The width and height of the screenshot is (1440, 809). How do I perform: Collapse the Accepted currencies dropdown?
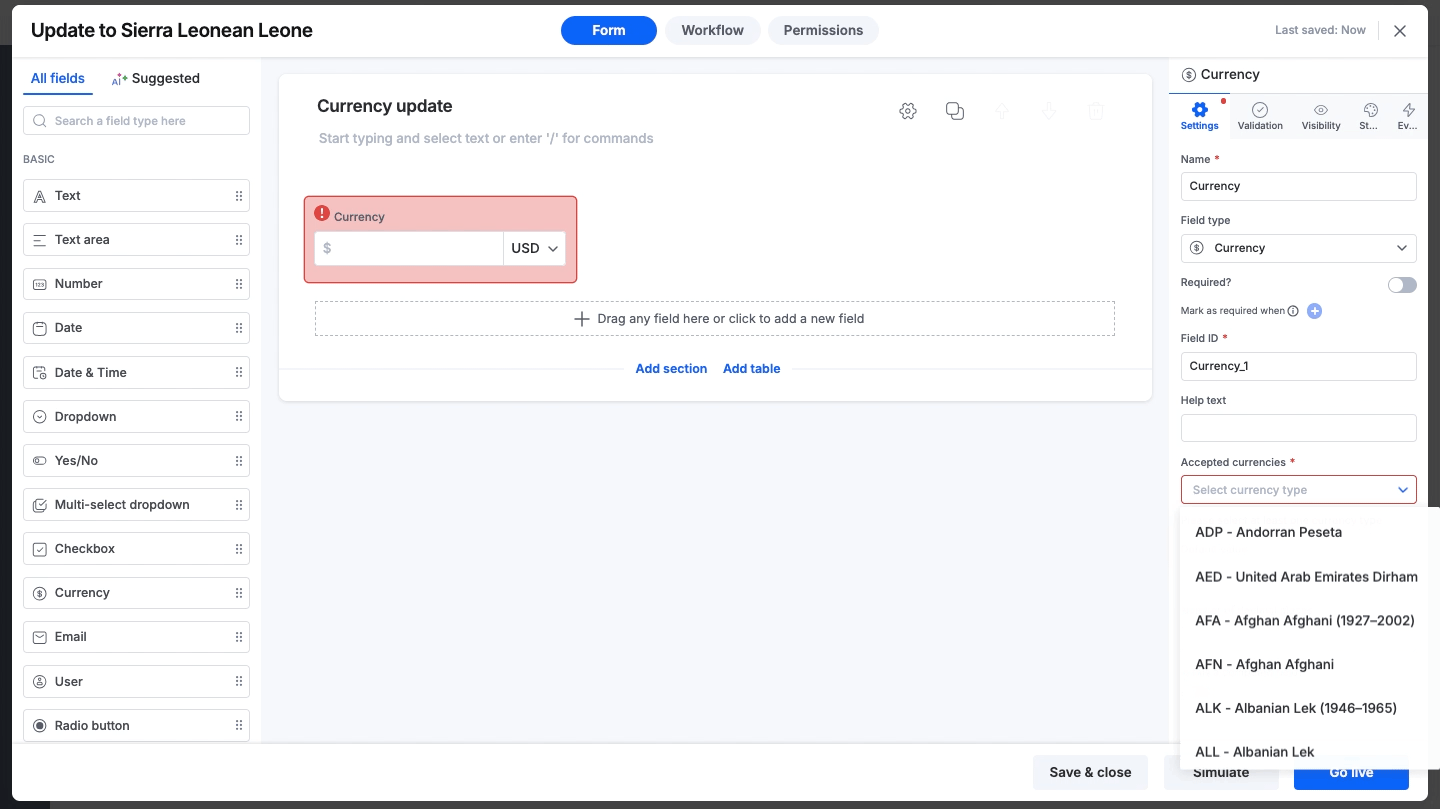pyautogui.click(x=1403, y=490)
